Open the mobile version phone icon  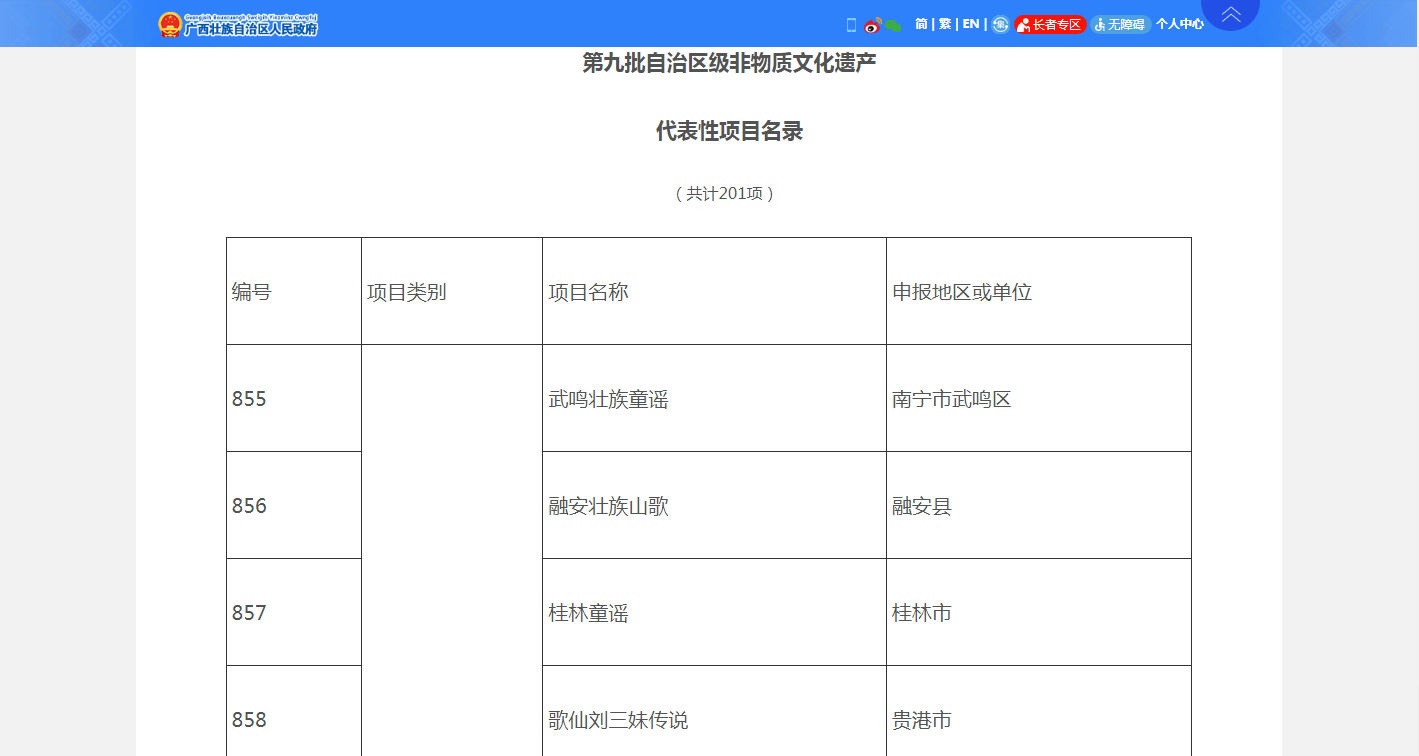[x=852, y=25]
